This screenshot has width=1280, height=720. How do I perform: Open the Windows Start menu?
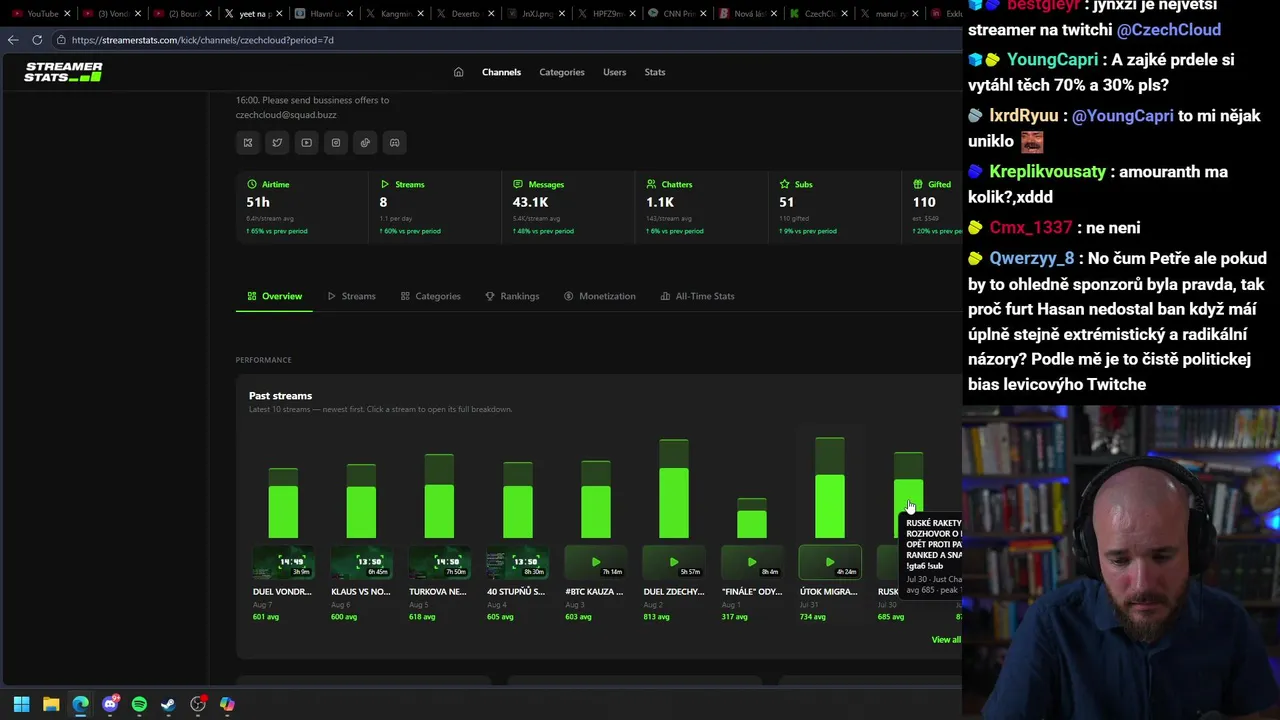tap(21, 704)
